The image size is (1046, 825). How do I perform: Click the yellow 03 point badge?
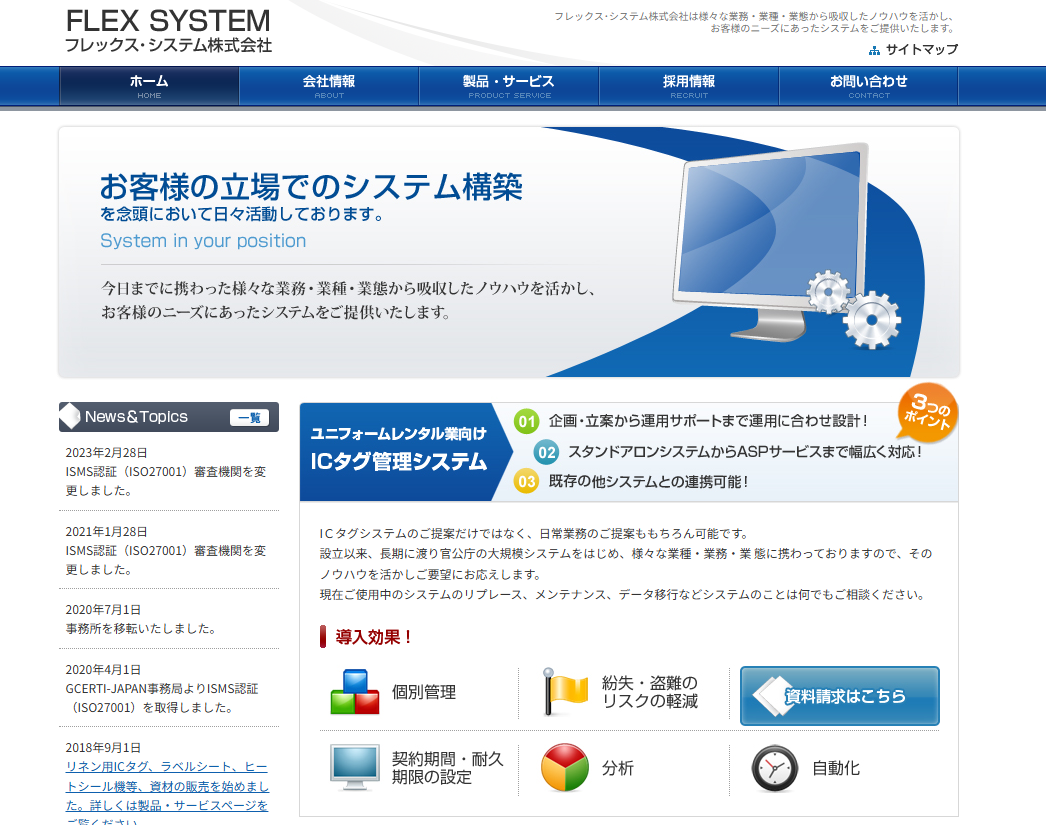pos(527,482)
